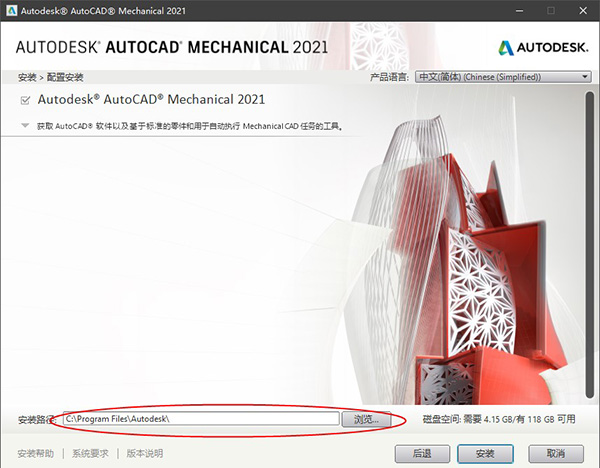Select the 安装 breadcrumb step

[27, 77]
